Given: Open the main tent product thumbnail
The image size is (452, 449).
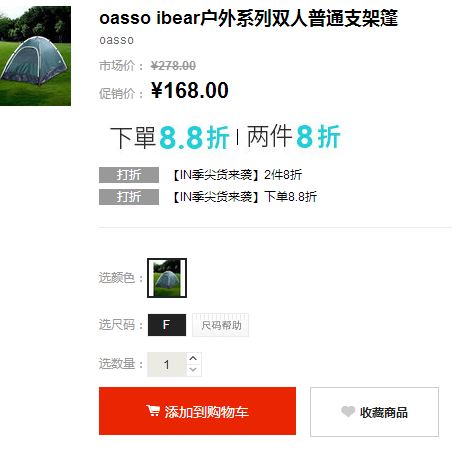Looking at the screenshot, I should pos(35,56).
